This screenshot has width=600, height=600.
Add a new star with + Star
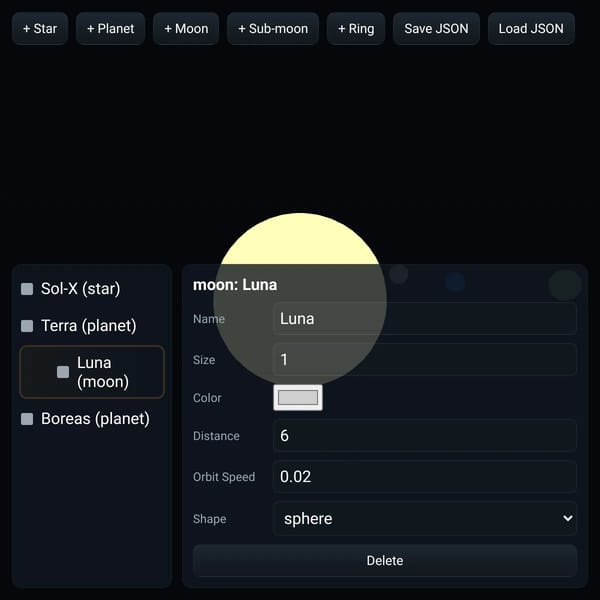click(40, 29)
